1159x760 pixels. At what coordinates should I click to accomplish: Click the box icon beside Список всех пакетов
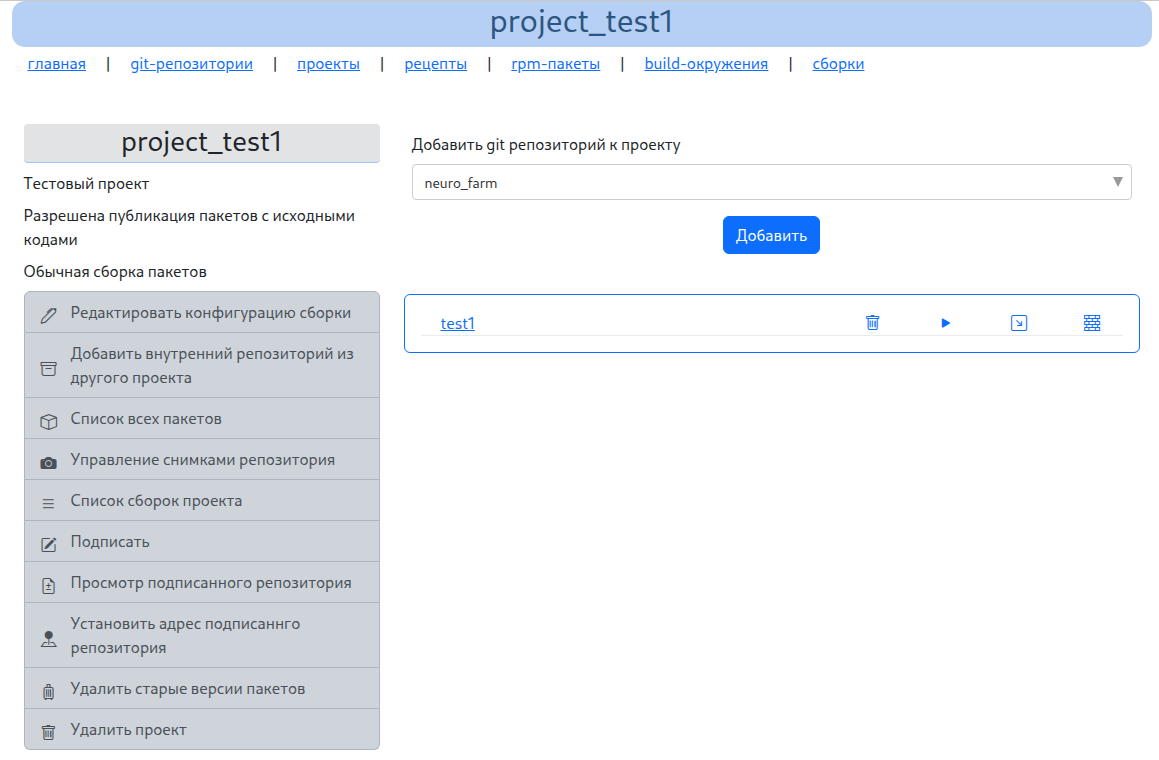click(x=48, y=421)
